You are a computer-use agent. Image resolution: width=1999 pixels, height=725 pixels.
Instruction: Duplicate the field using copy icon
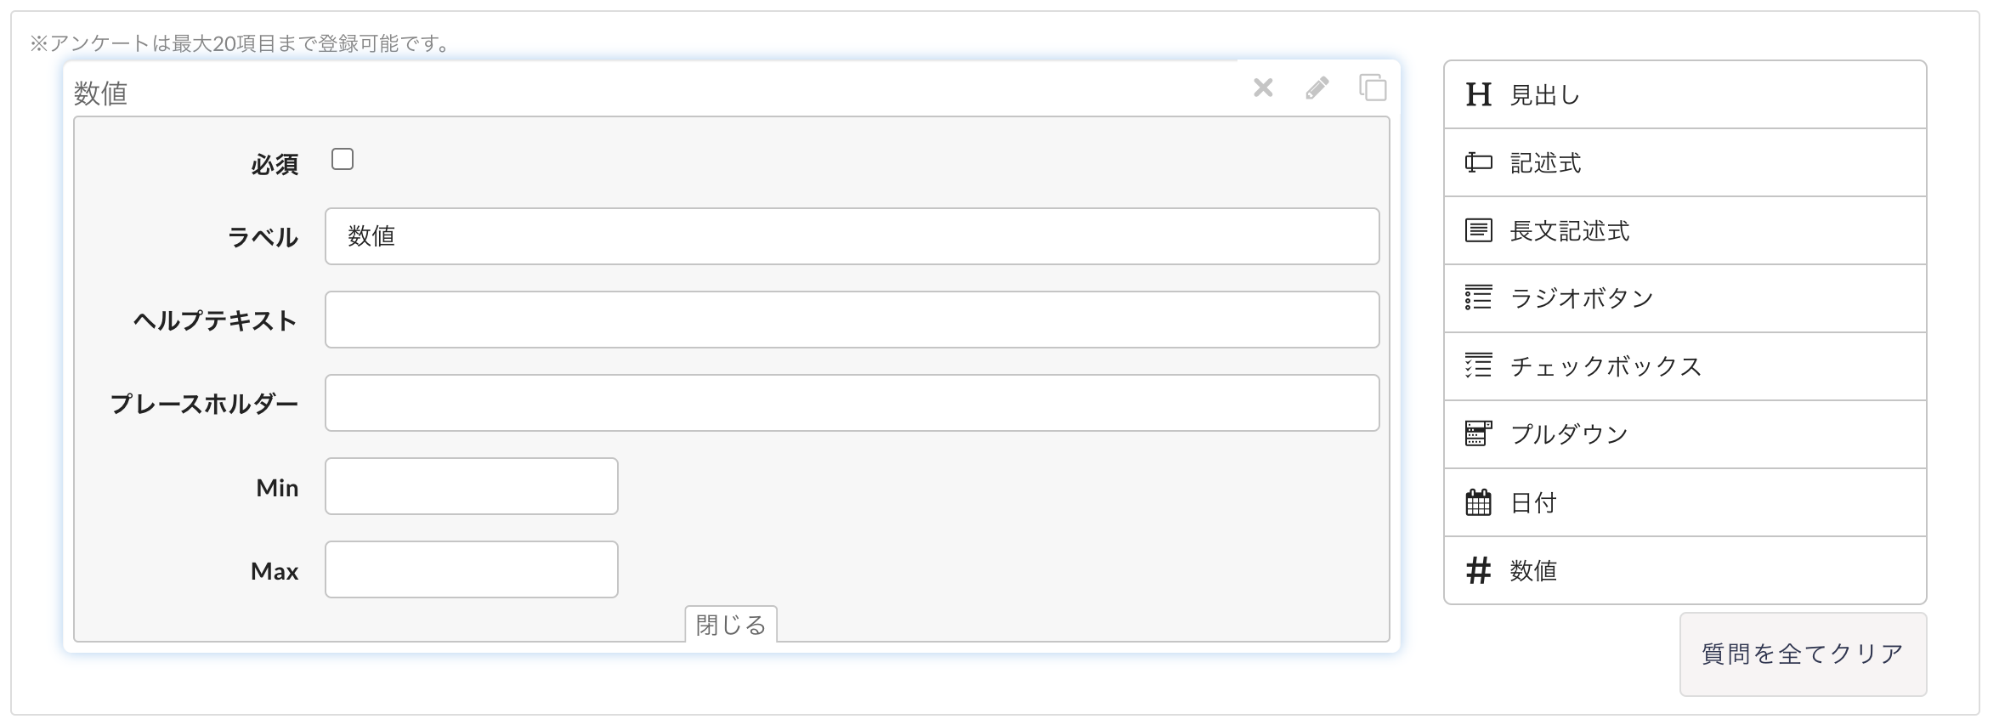point(1373,88)
